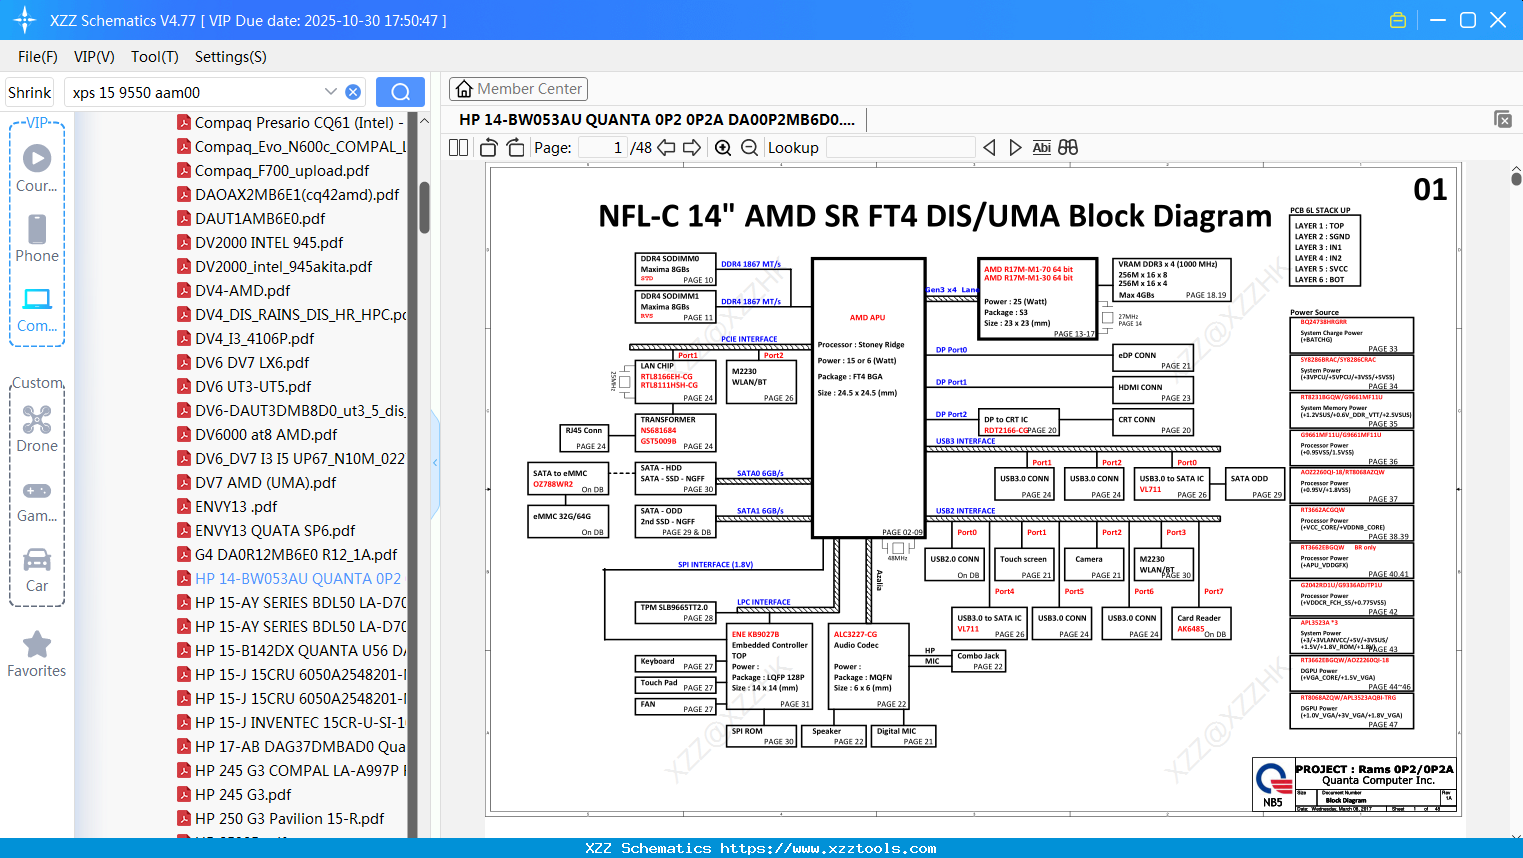Open HP 245 G3.pdf
Screen dimensions: 1523x858
[x=234, y=795]
